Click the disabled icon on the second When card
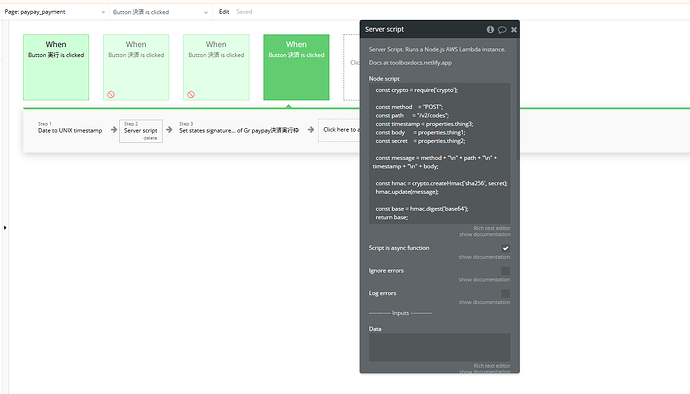 tap(111, 94)
